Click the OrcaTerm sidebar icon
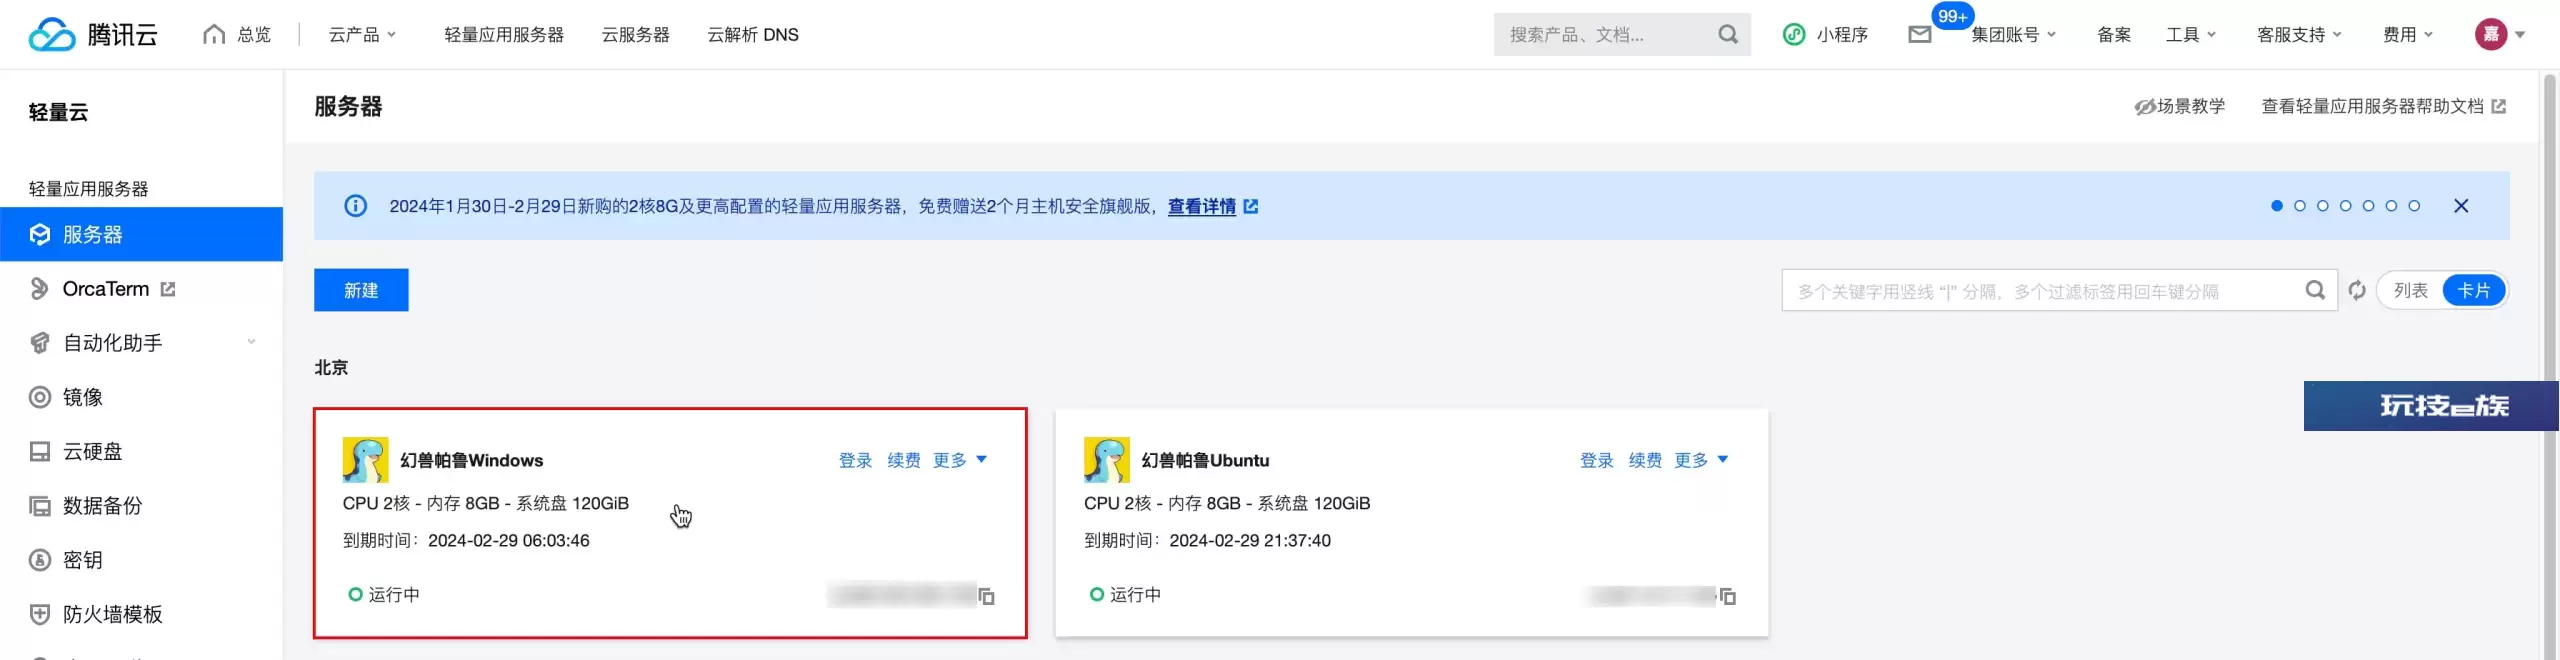Image resolution: width=2560 pixels, height=660 pixels. [x=39, y=288]
